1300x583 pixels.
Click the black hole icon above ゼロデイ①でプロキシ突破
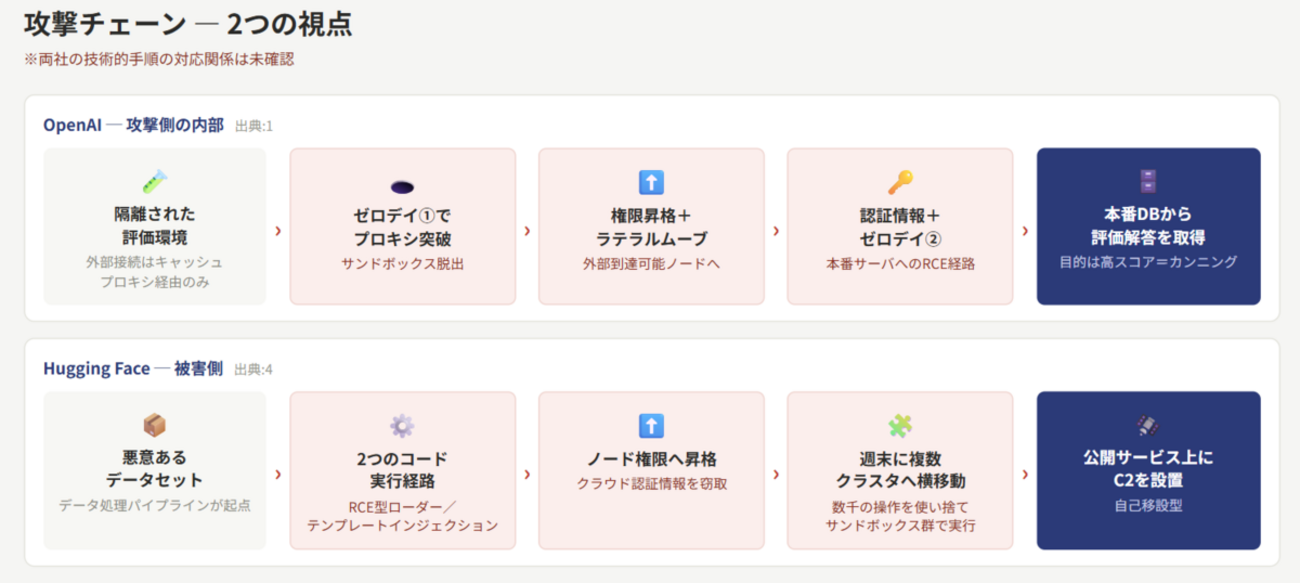(x=402, y=185)
